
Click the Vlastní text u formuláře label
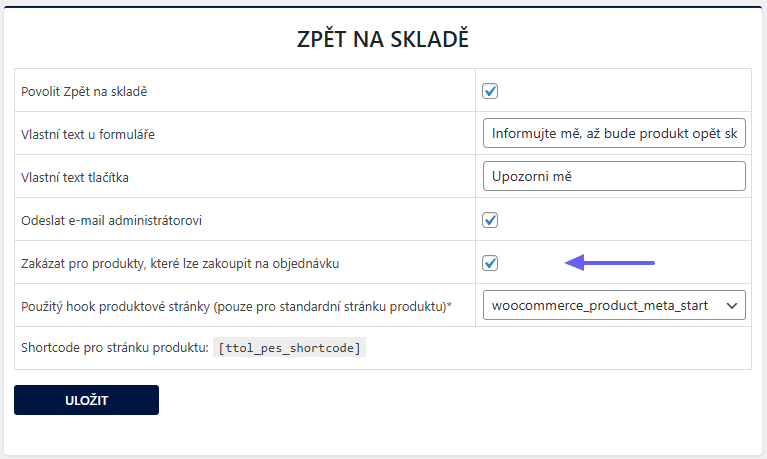pyautogui.click(x=88, y=135)
